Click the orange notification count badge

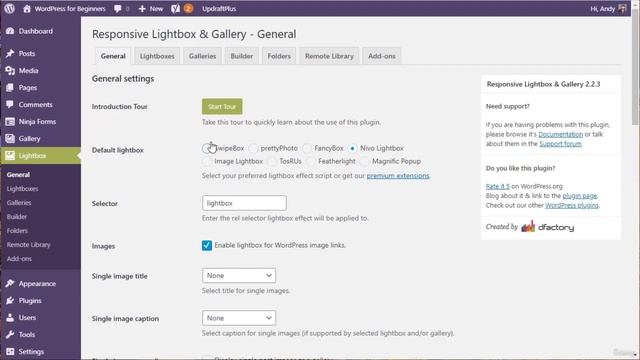(188, 9)
